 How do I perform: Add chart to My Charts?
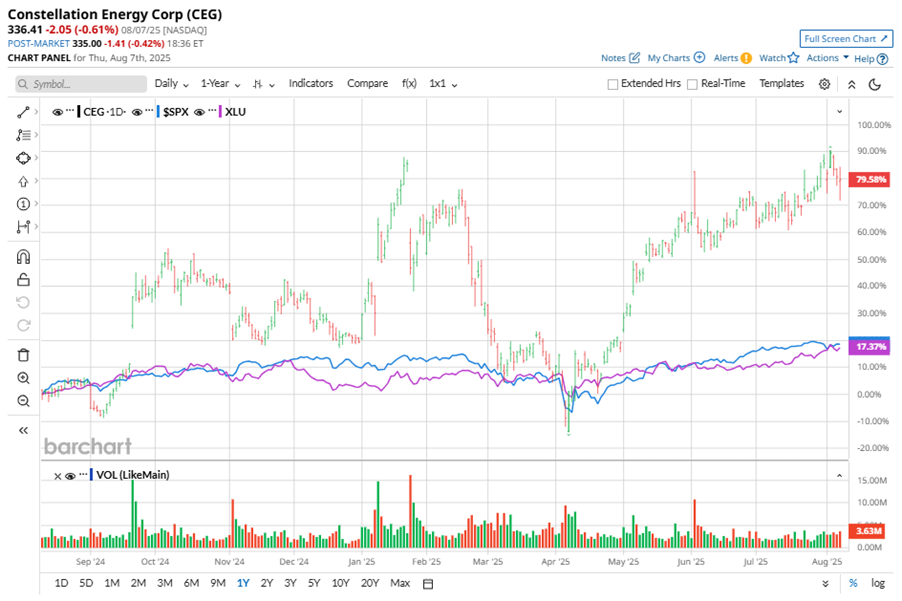pos(700,58)
